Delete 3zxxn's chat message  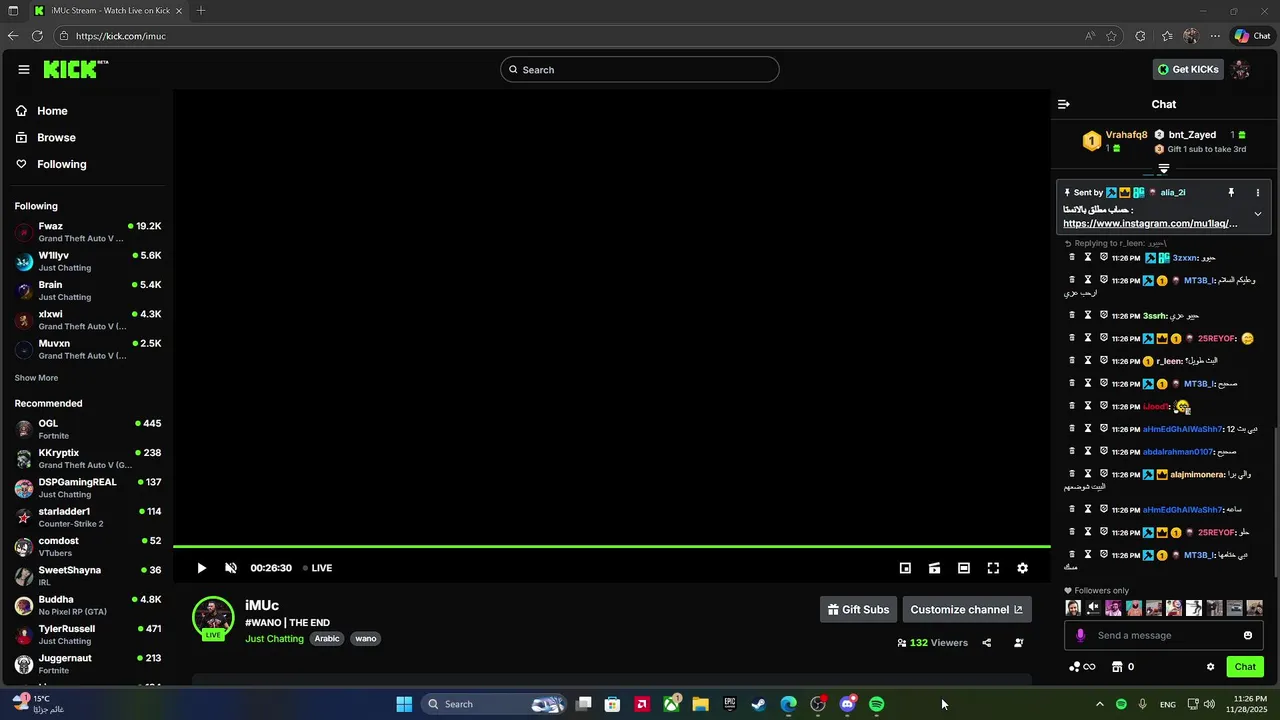(1072, 258)
